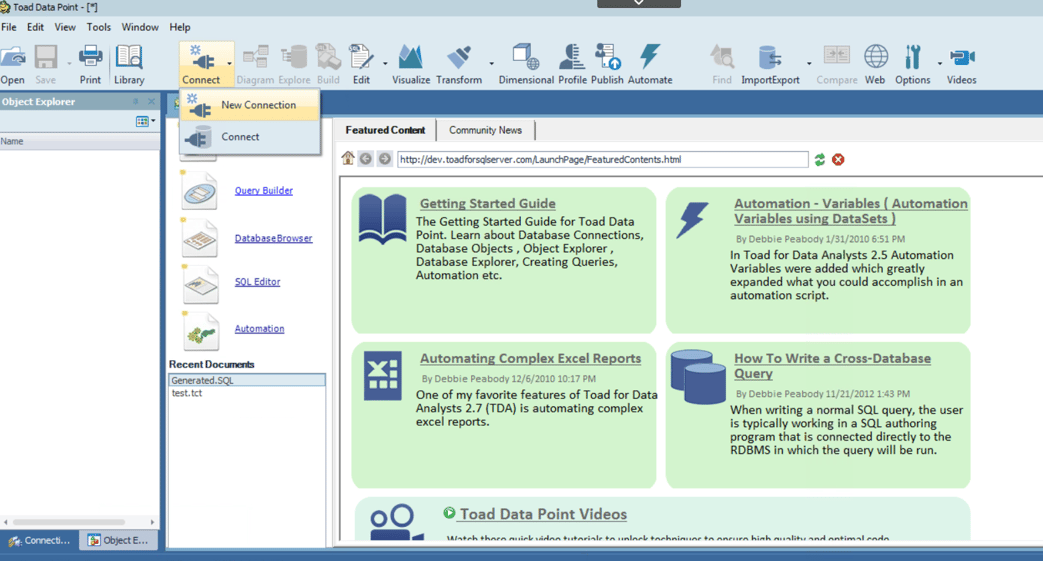
Task: Open the Visualize tool
Action: [410, 64]
